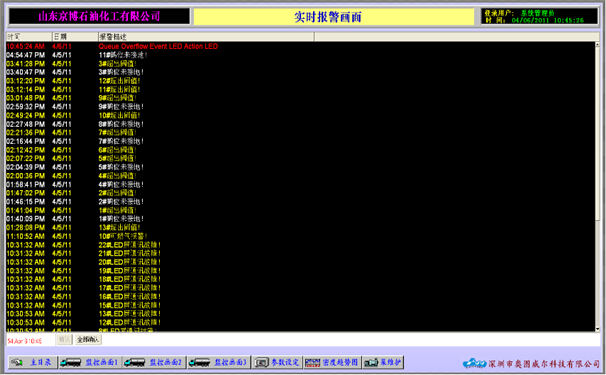Image resolution: width=606 pixels, height=375 pixels.
Task: Select the alarm logged at 01:58:41 PM
Action: pos(300,184)
